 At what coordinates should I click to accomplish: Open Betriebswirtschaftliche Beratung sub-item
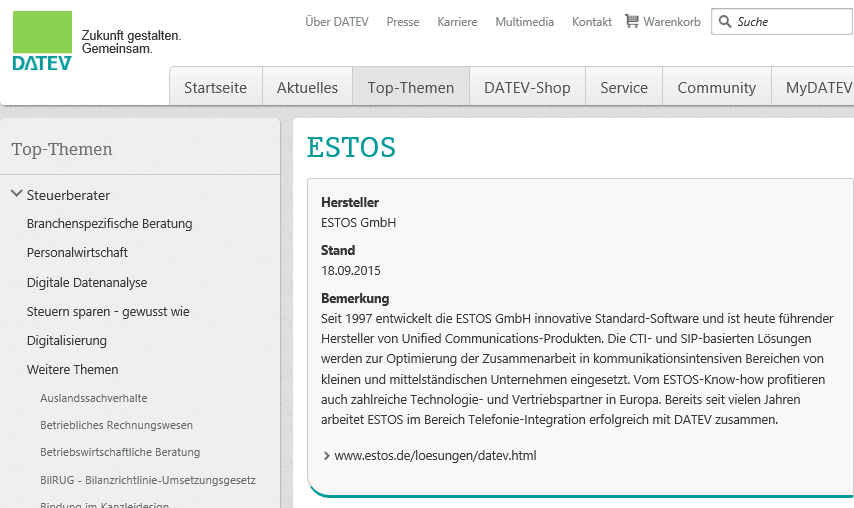click(120, 452)
